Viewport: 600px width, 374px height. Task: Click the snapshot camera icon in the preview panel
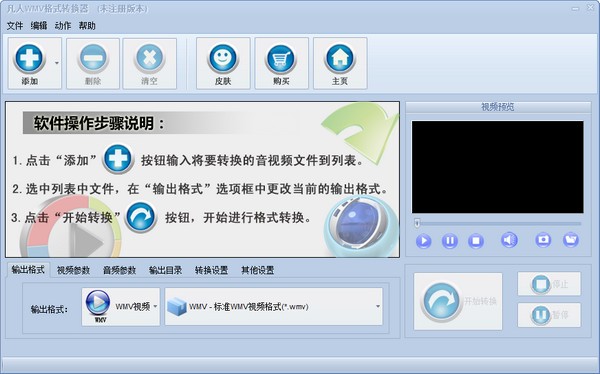point(543,240)
